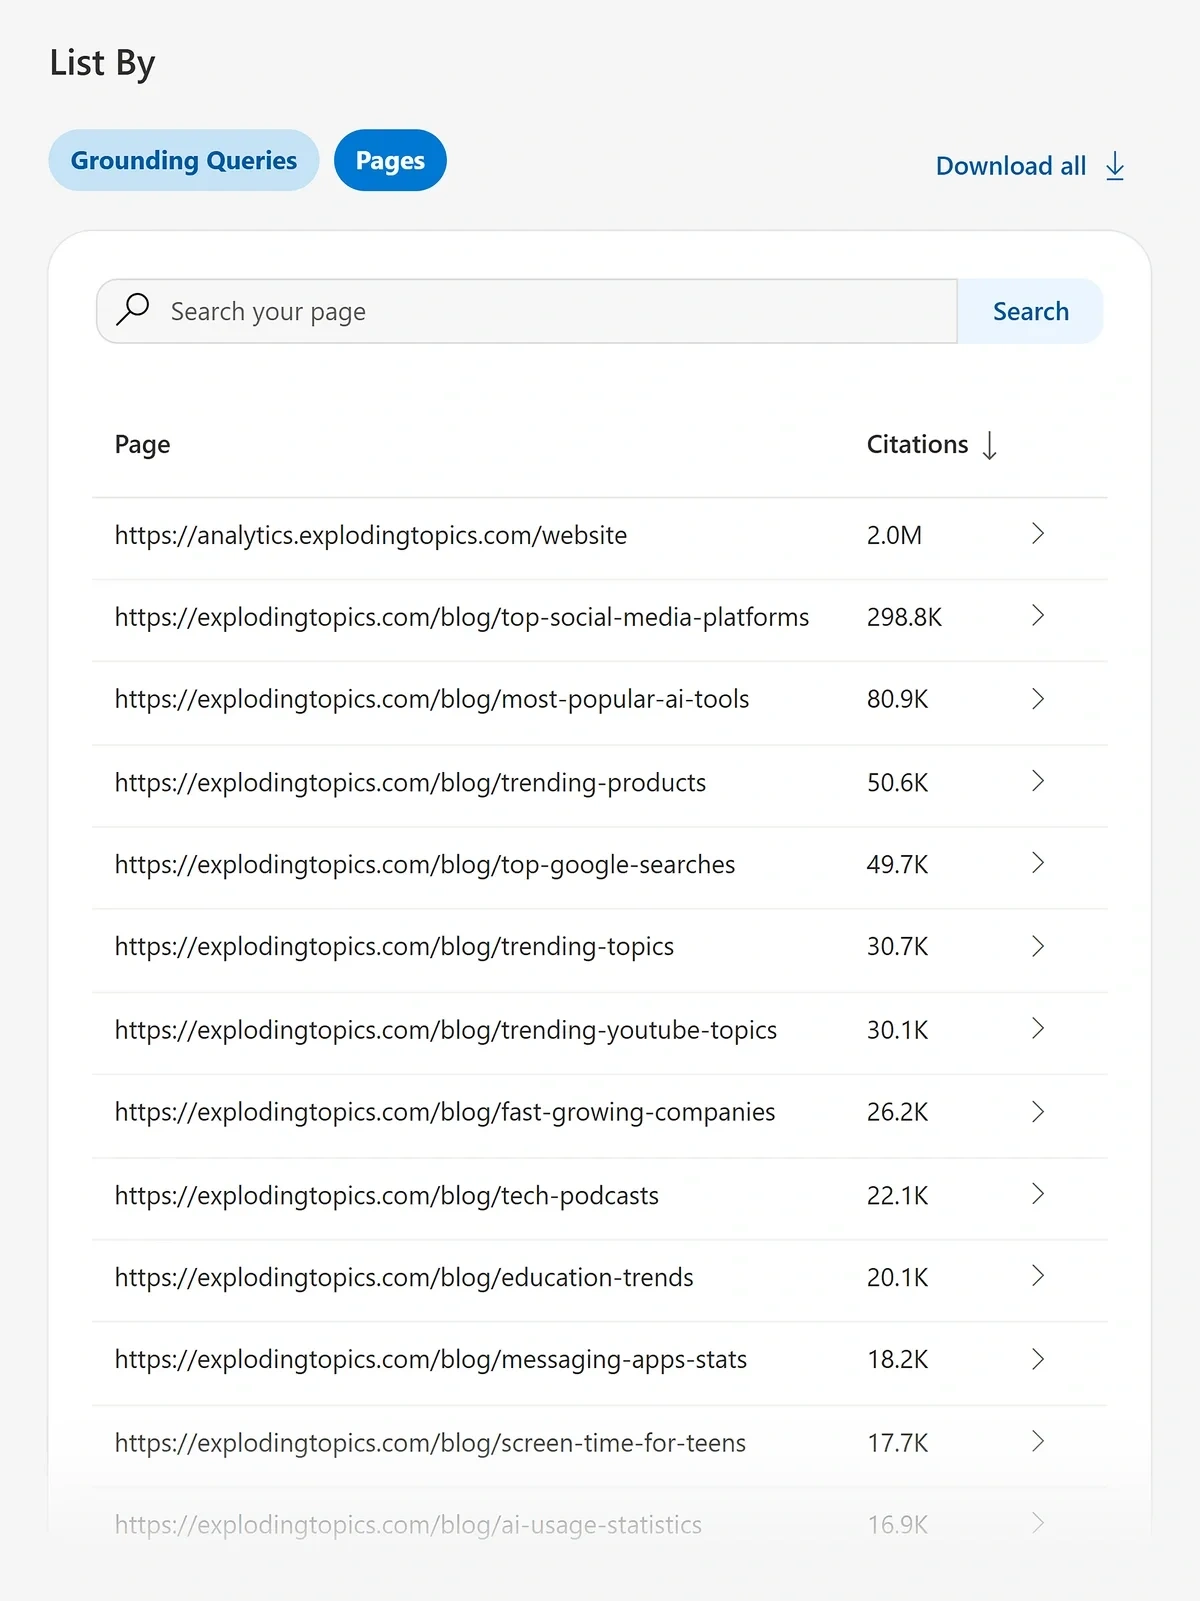Select the most-popular-ai-tools page URL
This screenshot has width=1200, height=1601.
click(432, 700)
